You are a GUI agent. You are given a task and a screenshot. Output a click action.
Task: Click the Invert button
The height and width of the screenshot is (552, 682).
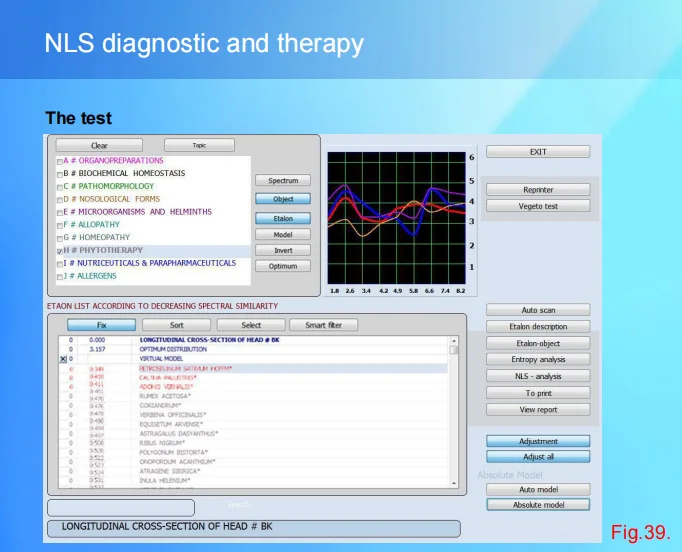pyautogui.click(x=283, y=250)
